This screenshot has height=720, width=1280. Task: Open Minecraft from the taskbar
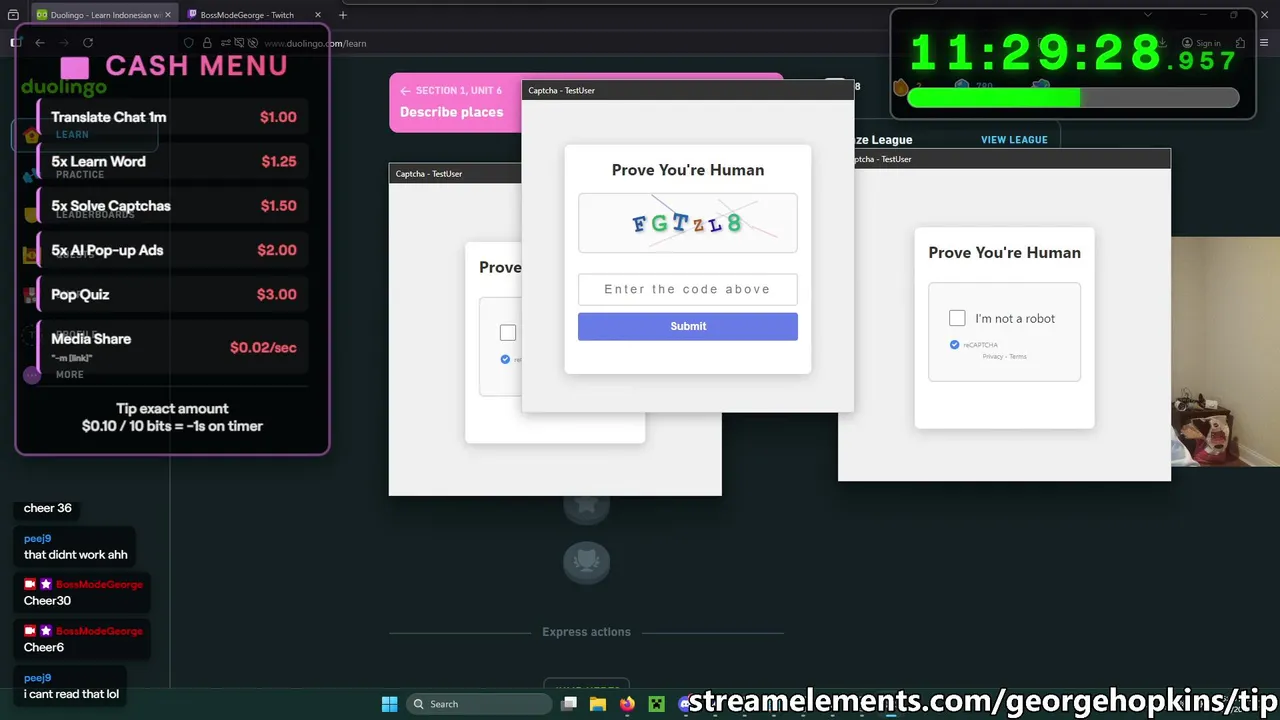click(656, 704)
